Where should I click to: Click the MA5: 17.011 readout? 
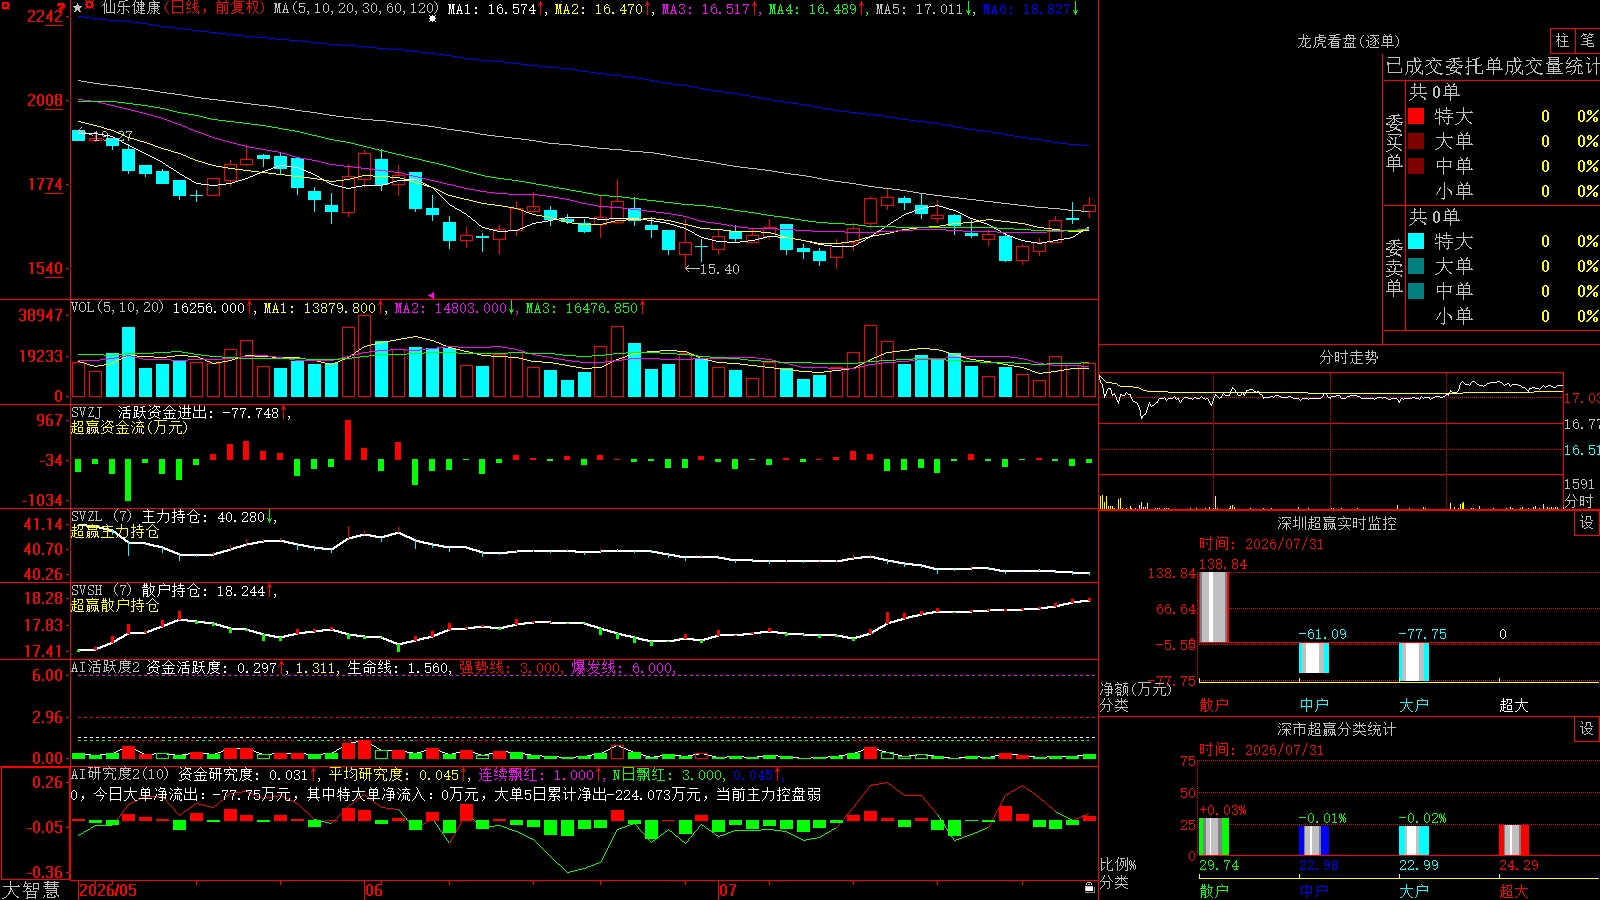pyautogui.click(x=924, y=9)
